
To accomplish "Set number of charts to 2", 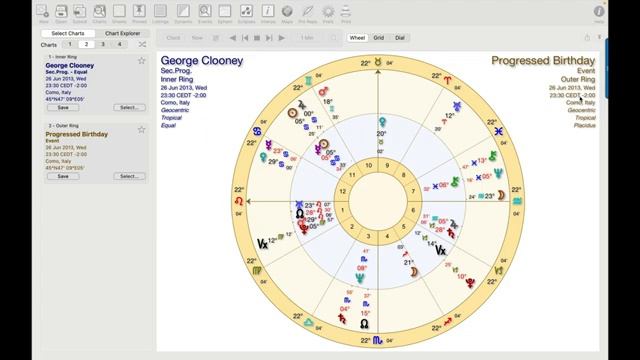I will point(86,44).
